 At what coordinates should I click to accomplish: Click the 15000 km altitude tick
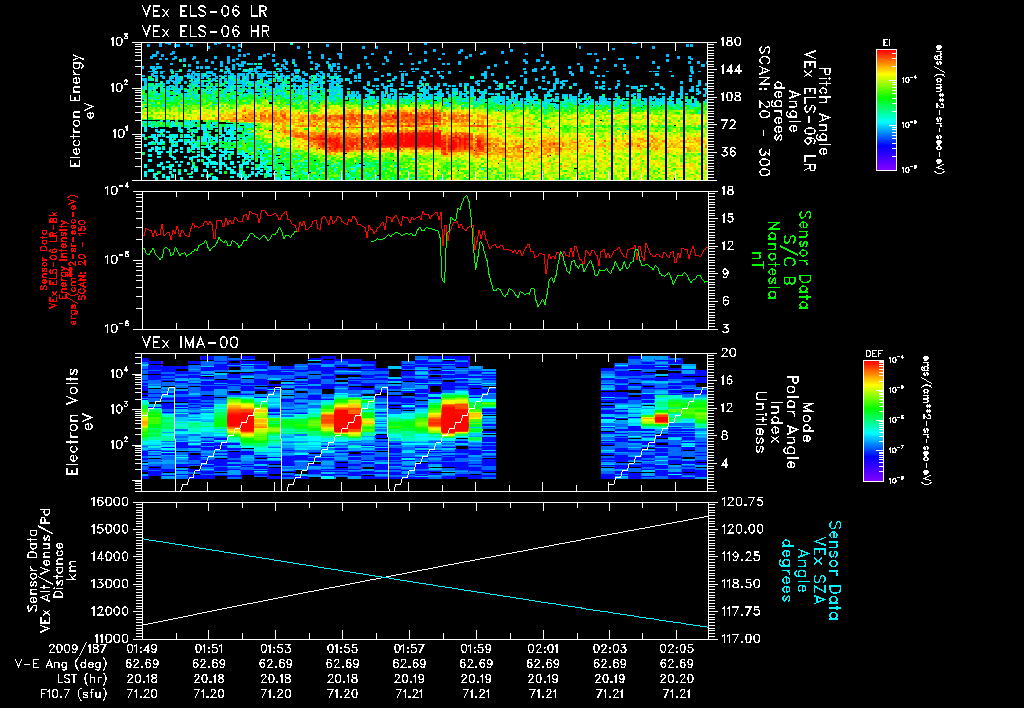pos(110,529)
